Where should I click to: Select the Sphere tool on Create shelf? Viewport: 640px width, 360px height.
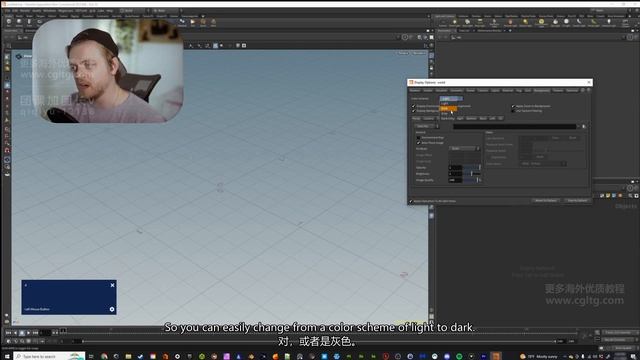pos(19,22)
